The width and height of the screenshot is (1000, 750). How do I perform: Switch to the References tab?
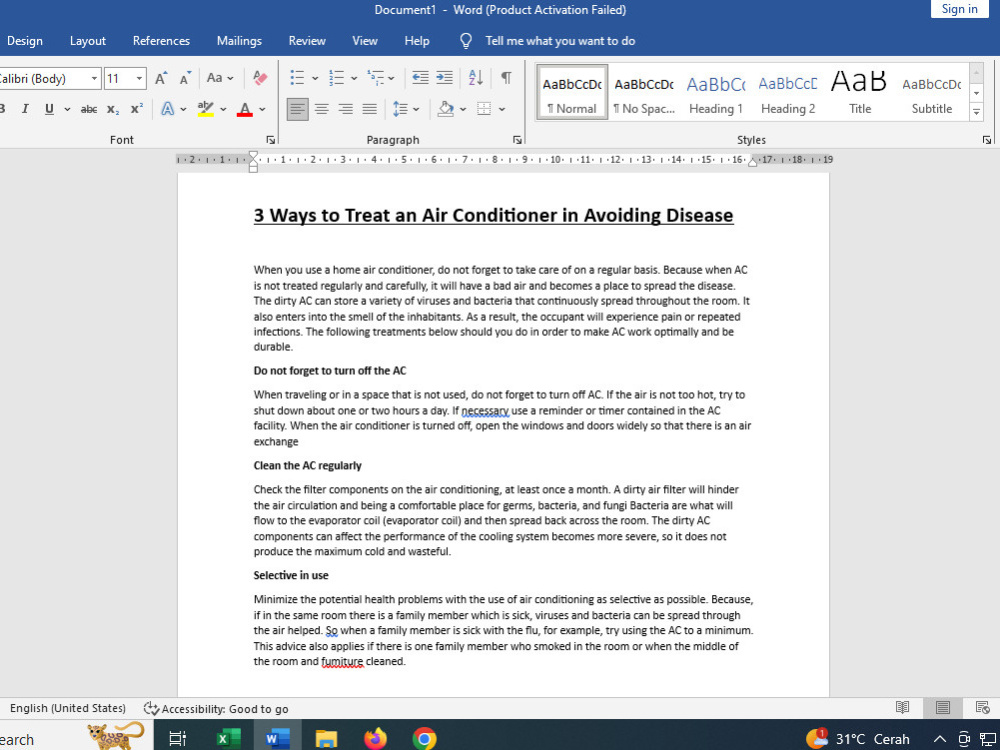pyautogui.click(x=161, y=41)
